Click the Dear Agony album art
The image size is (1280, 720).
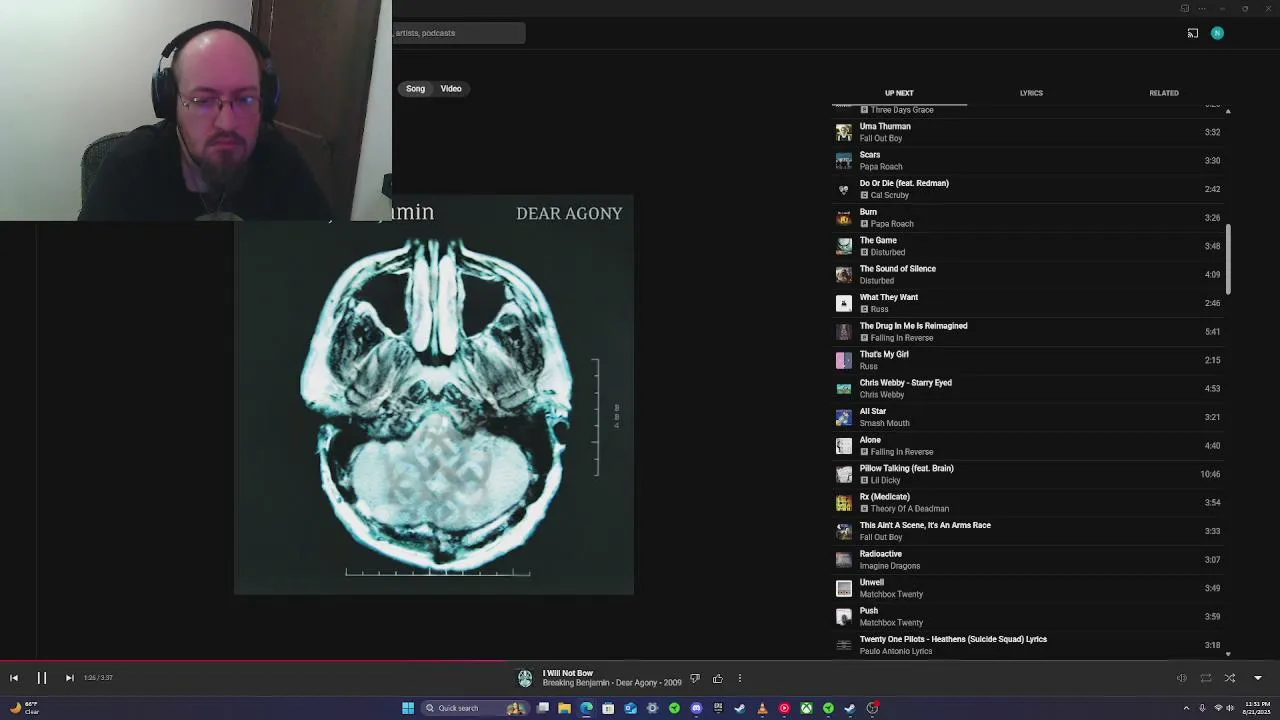434,395
